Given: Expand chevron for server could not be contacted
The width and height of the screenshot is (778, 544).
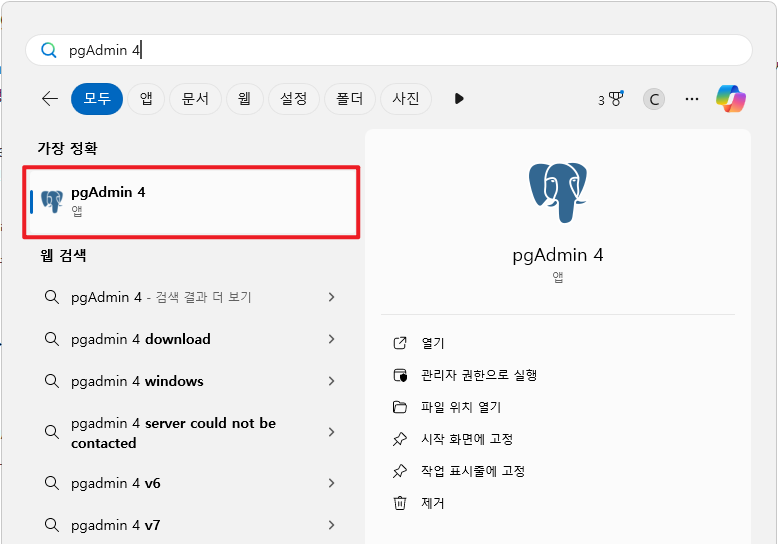Looking at the screenshot, I should 331,432.
